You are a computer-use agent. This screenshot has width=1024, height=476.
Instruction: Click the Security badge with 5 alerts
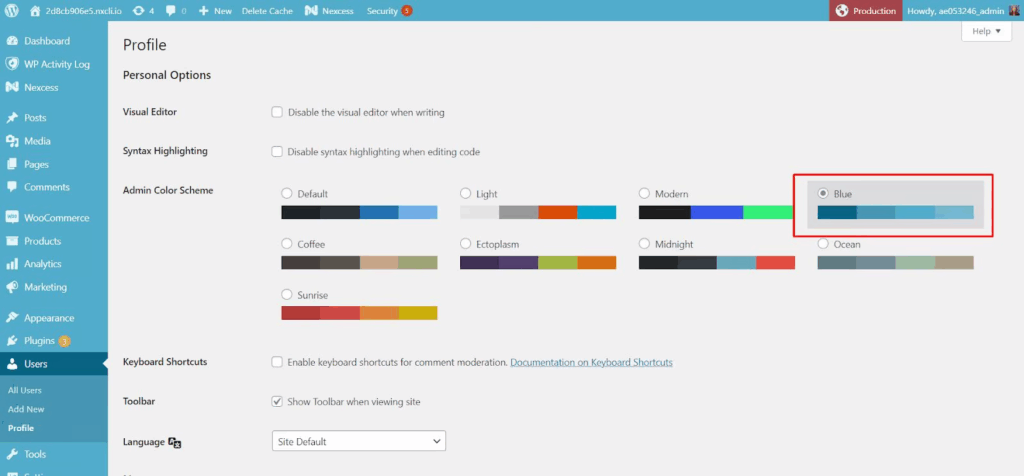(407, 11)
